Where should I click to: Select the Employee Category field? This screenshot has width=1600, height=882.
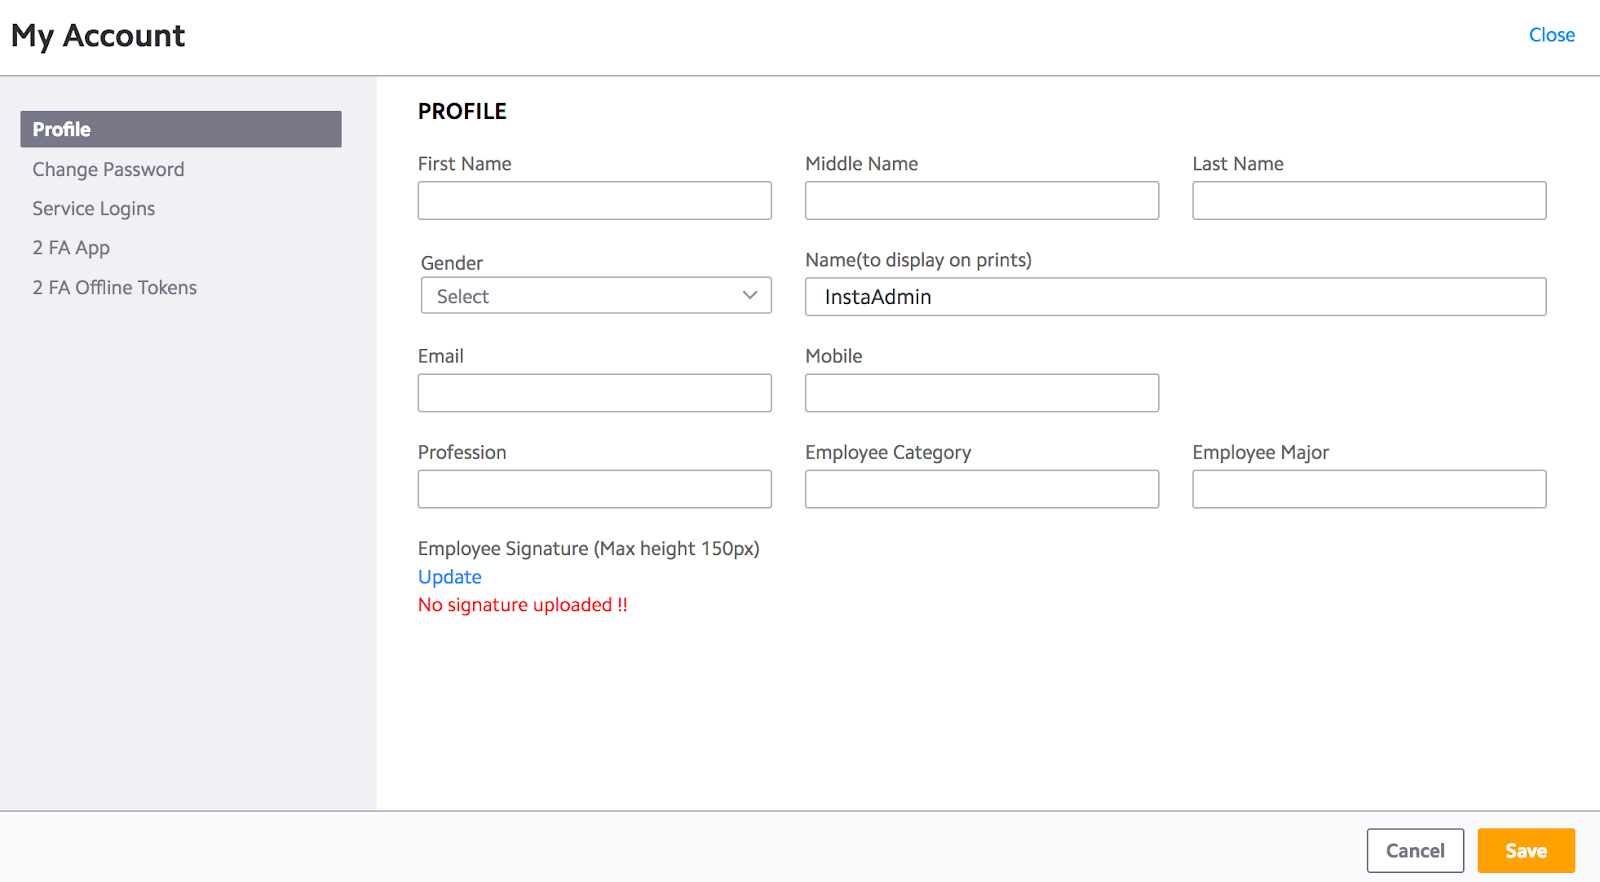[981, 489]
